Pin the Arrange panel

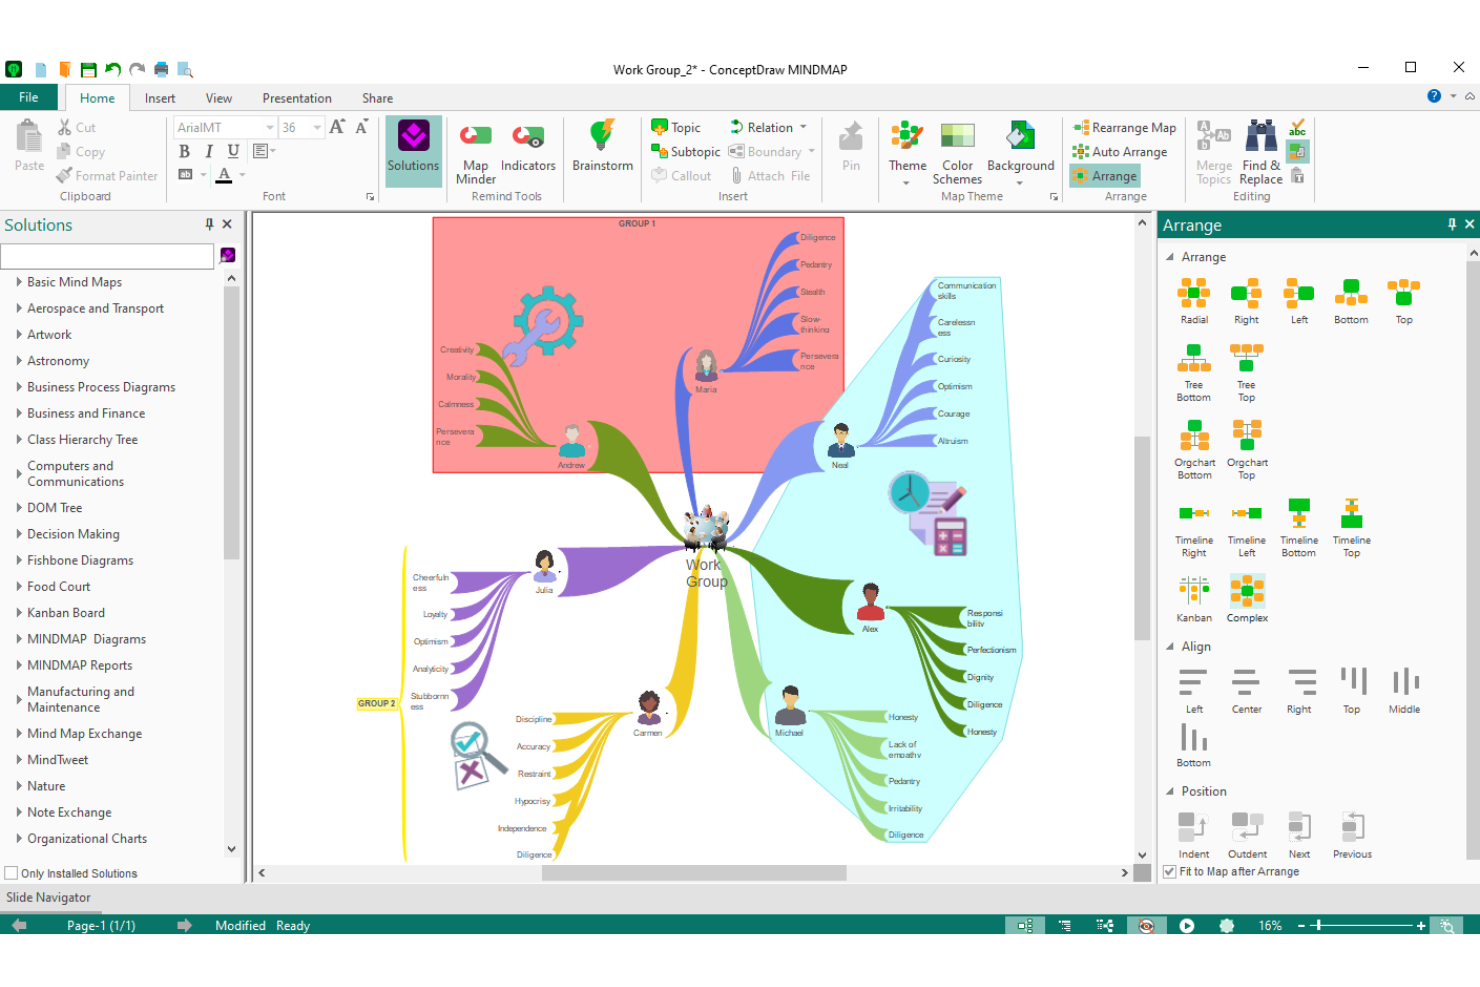[x=1452, y=224]
